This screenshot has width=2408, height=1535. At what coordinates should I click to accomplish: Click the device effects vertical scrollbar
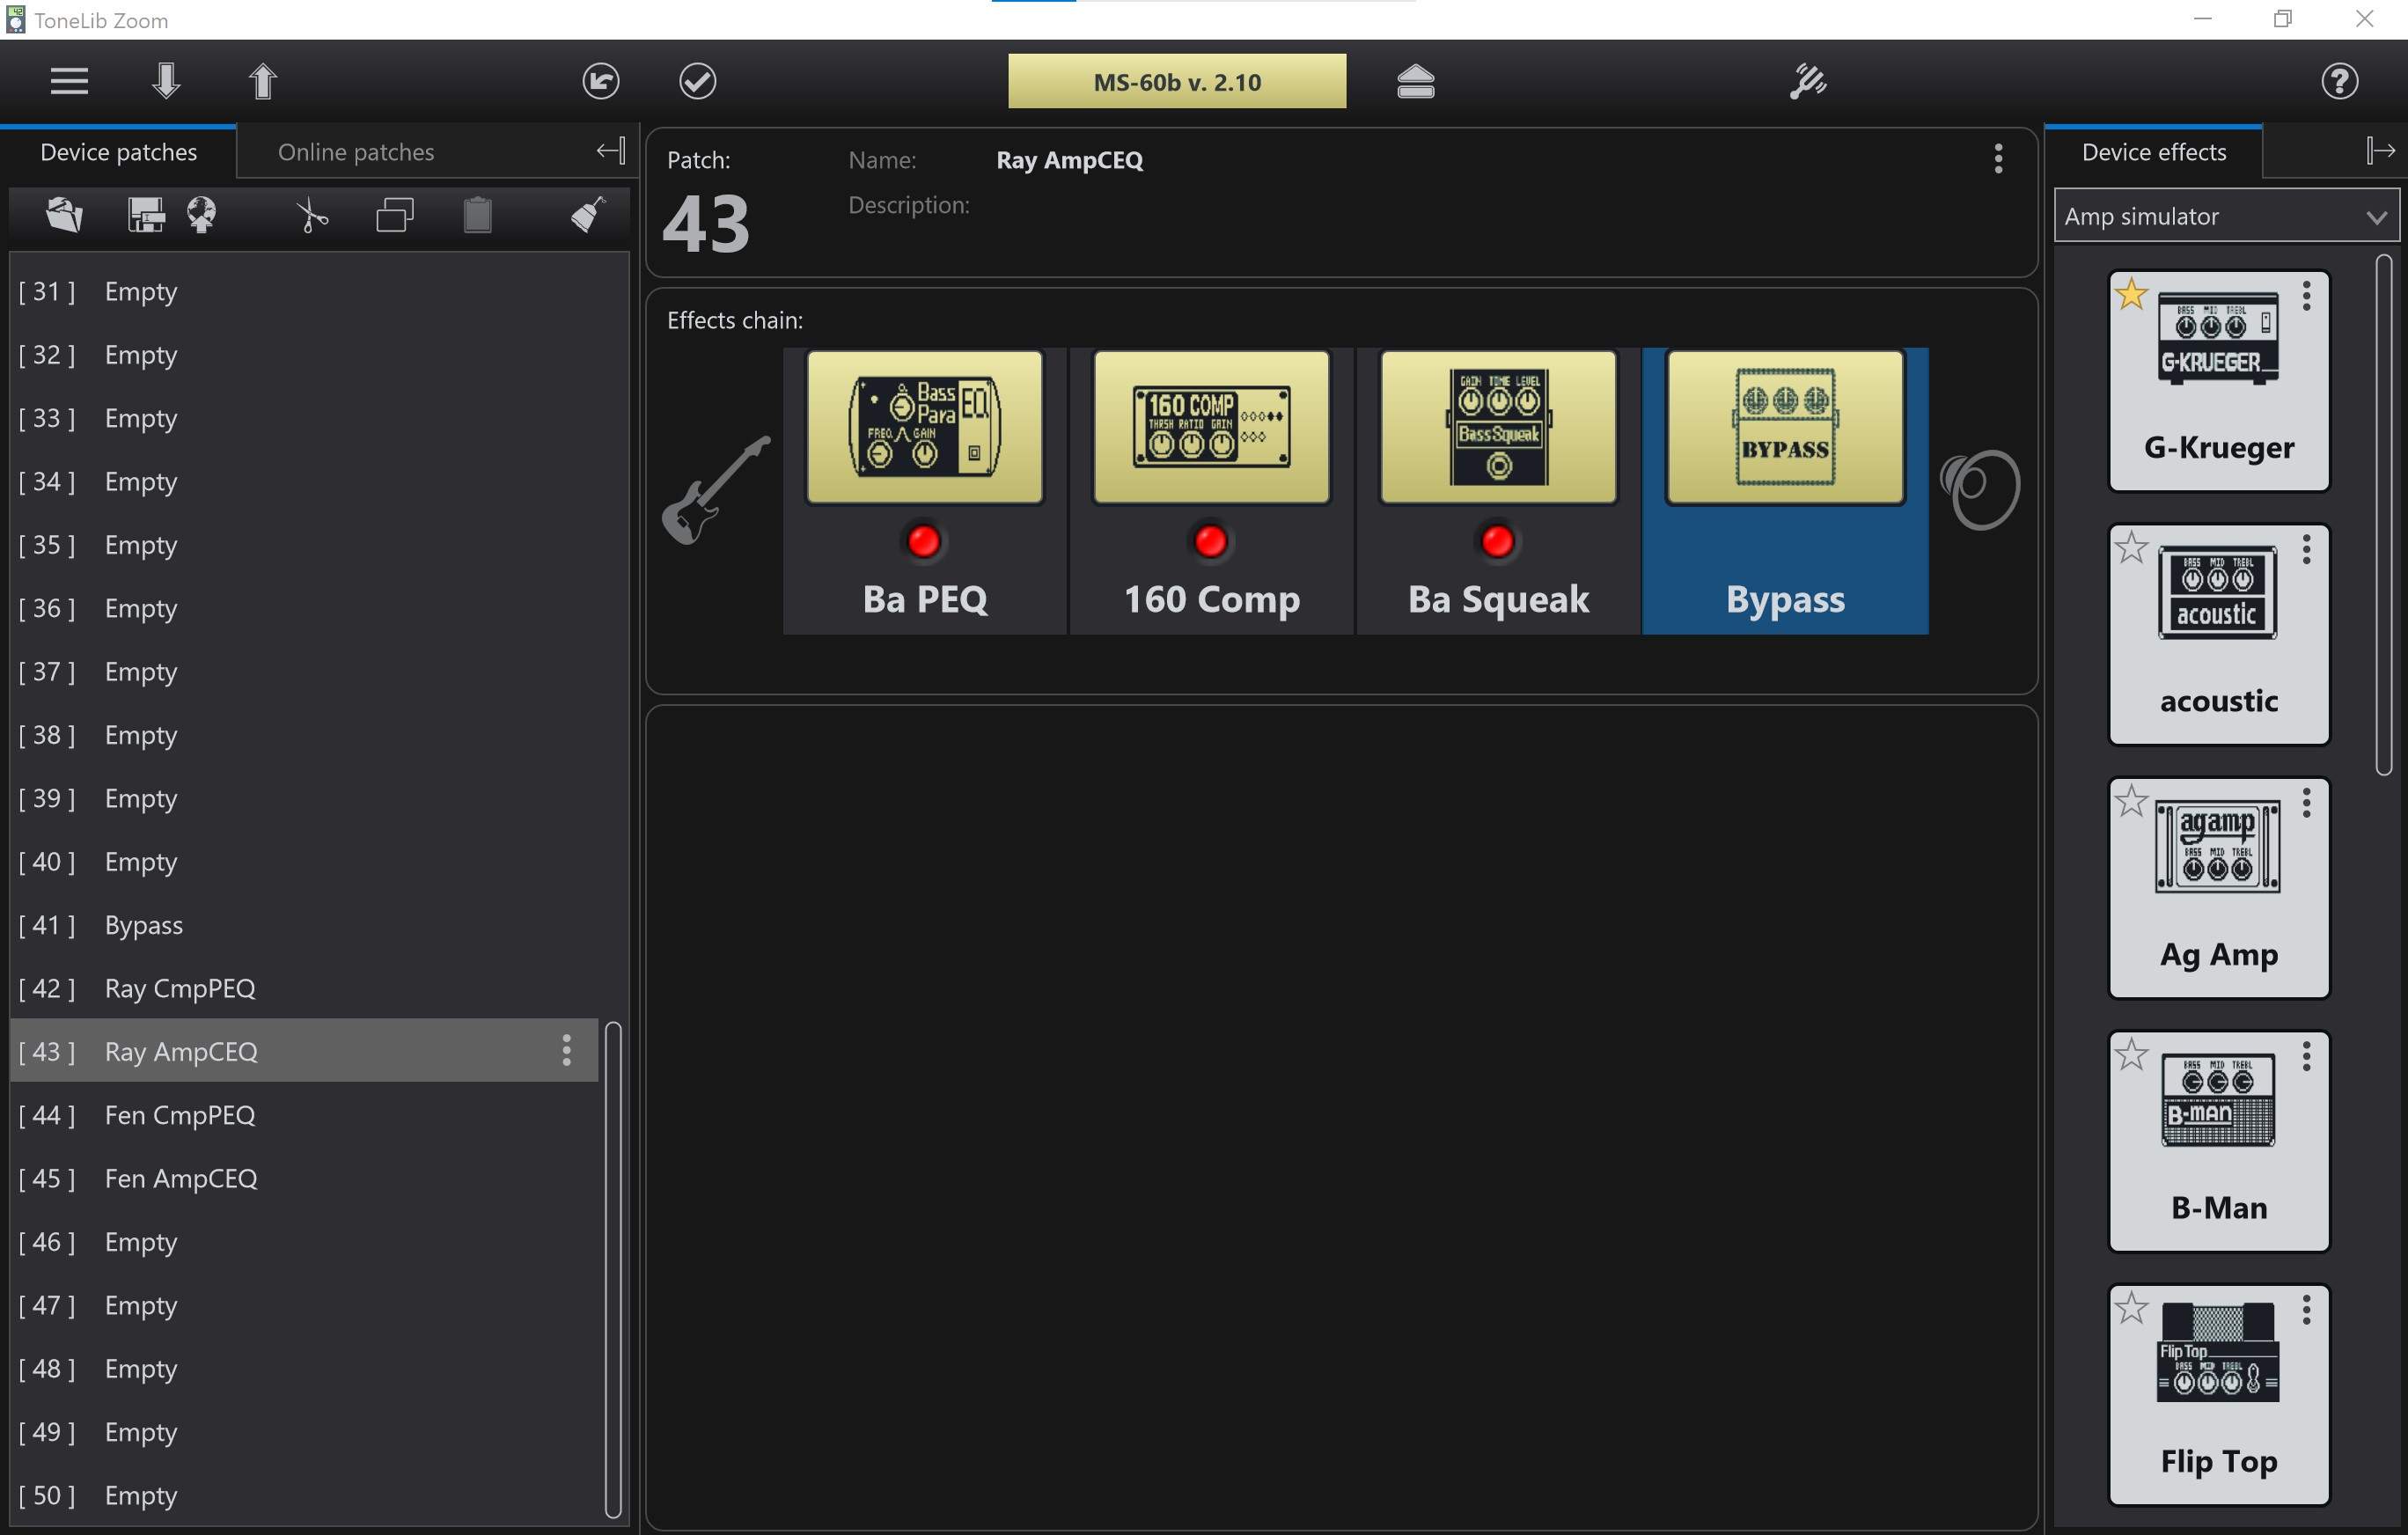(x=2384, y=514)
